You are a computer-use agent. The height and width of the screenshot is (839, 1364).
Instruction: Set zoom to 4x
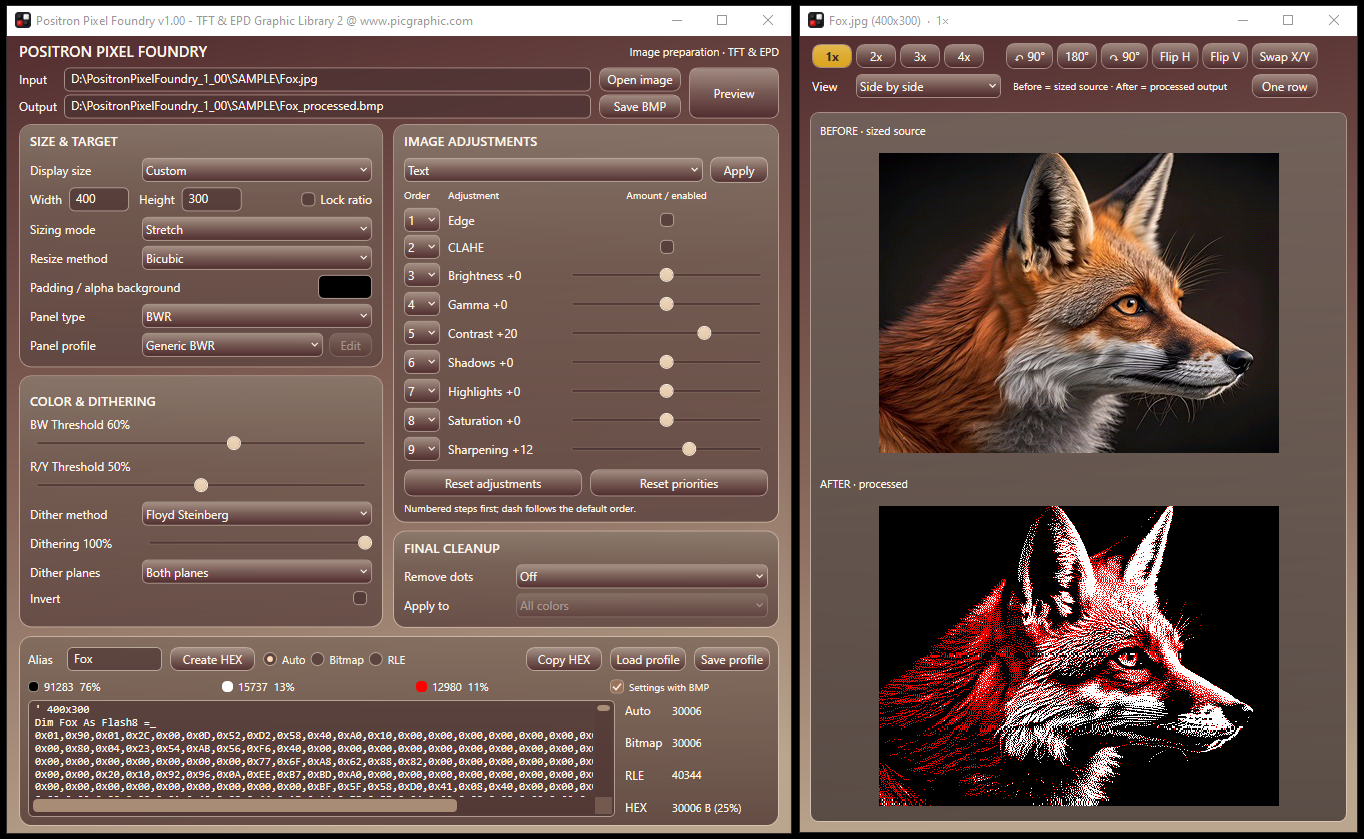click(x=964, y=57)
